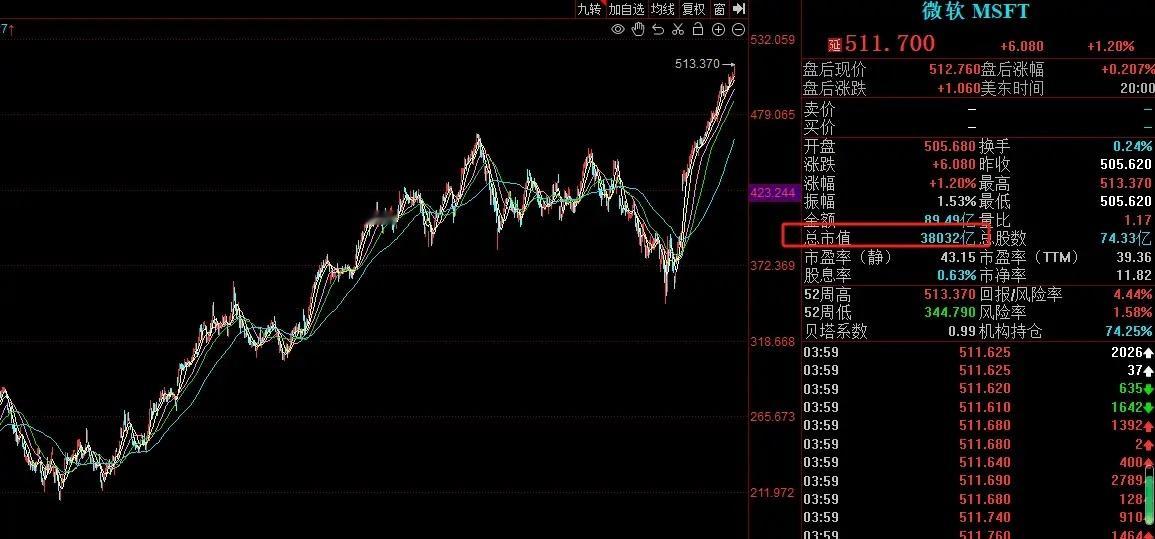Zoom out with the minus circle icon
The image size is (1155, 539).
coord(737,29)
